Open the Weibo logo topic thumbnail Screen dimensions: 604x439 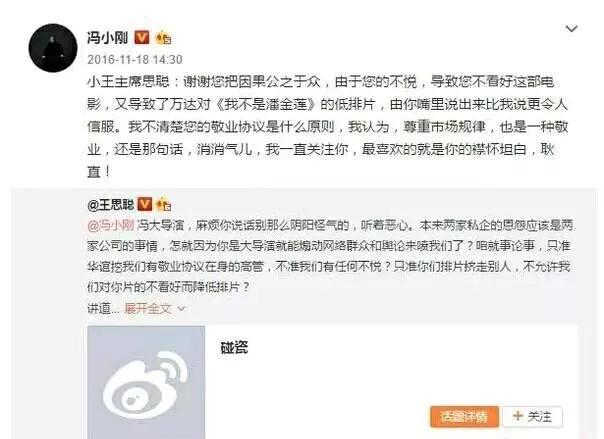point(146,382)
